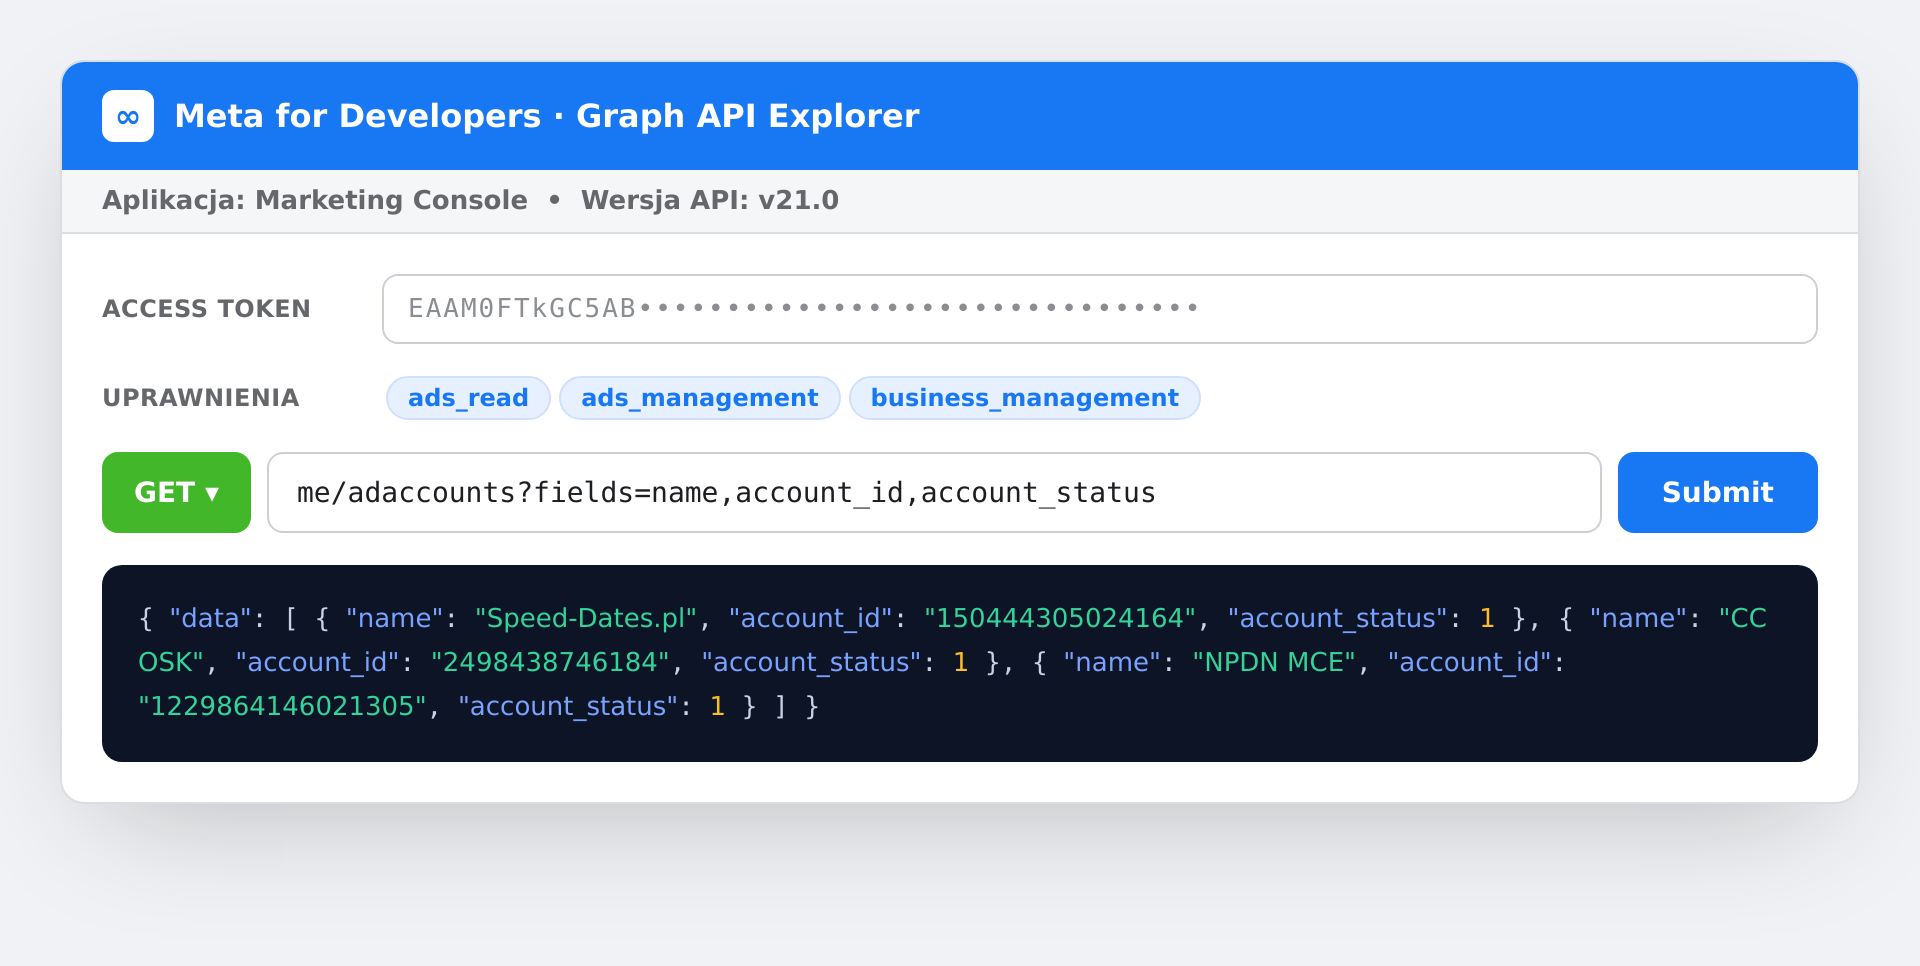1920x966 pixels.
Task: Click the "NPDN MCE" name value
Action: pyautogui.click(x=1274, y=662)
